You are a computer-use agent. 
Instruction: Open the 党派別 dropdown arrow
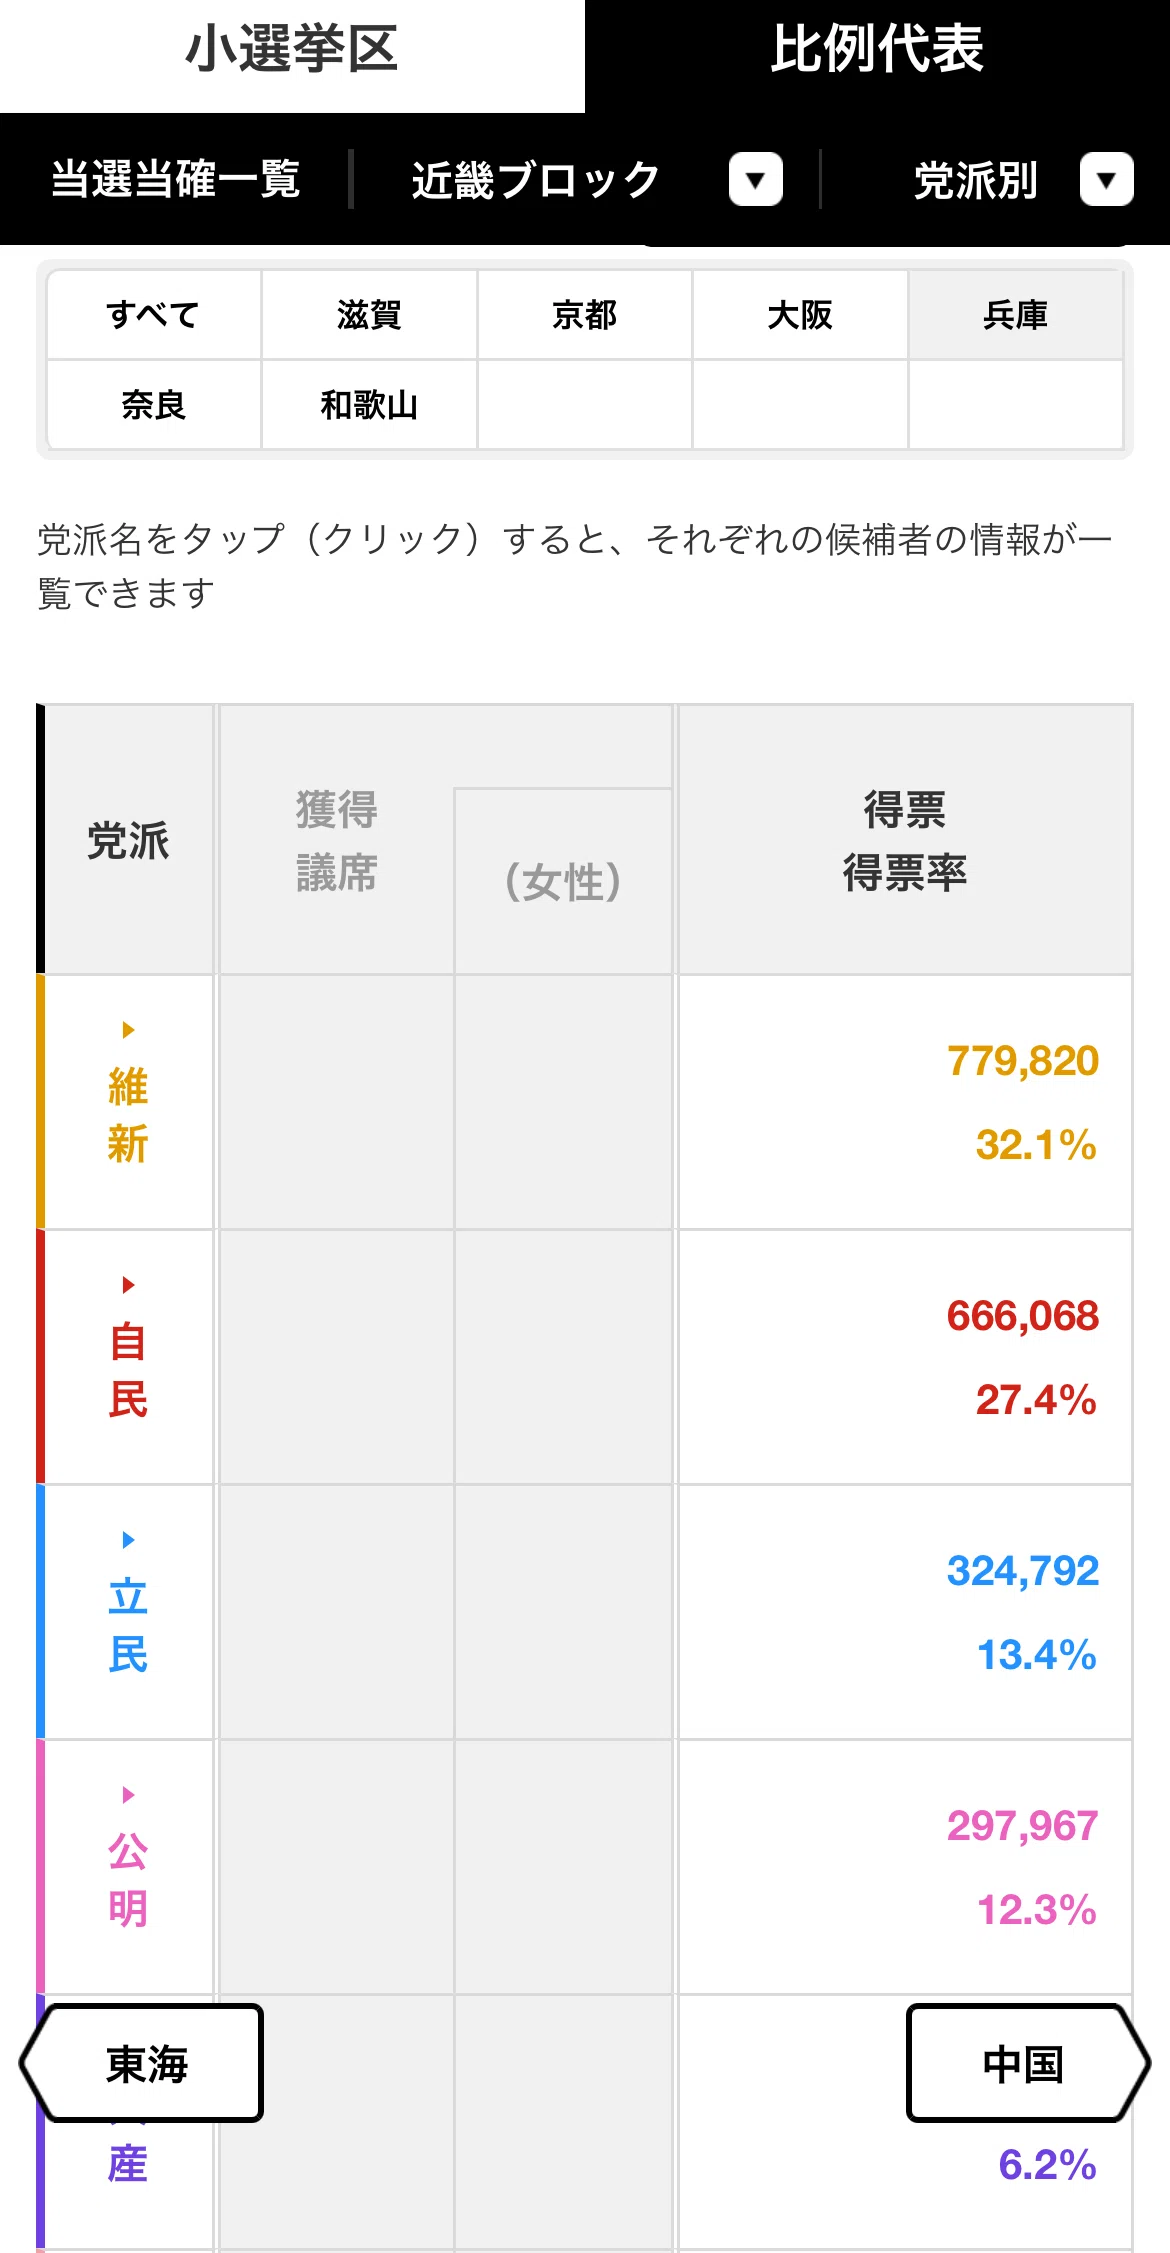coord(1106,180)
